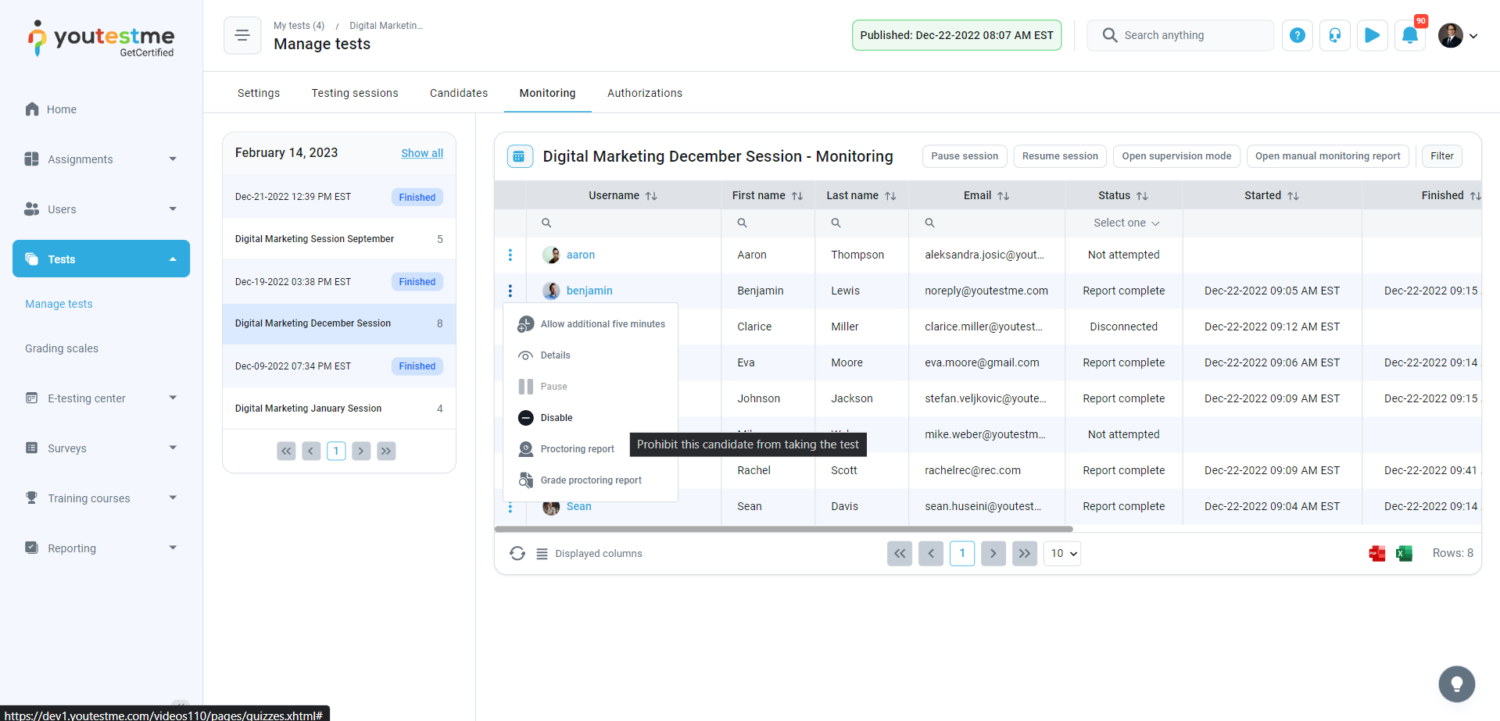Toggle sort on Status column
The image size is (1500, 721).
(1142, 196)
